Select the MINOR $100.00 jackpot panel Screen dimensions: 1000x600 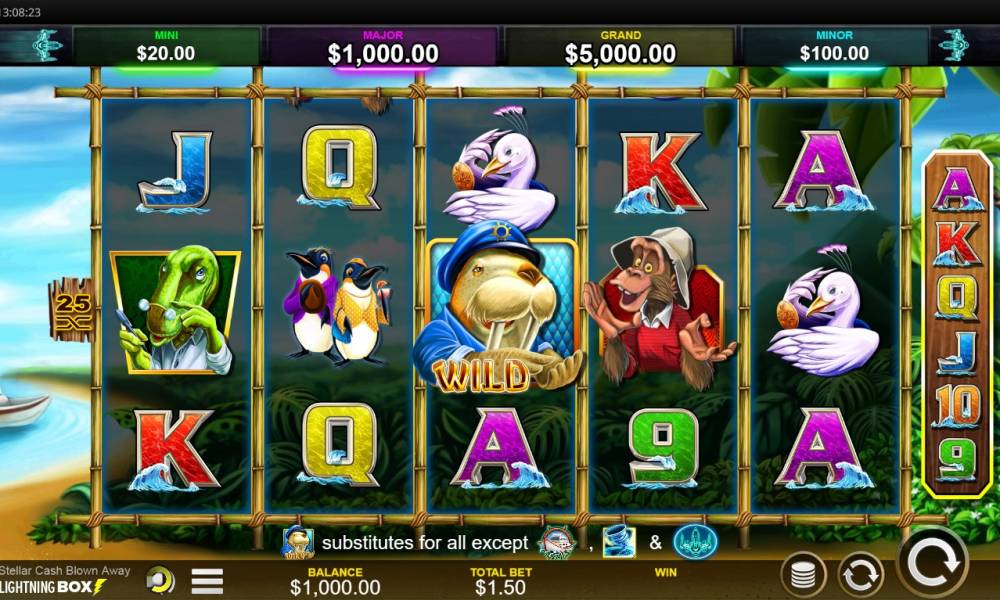pos(834,46)
